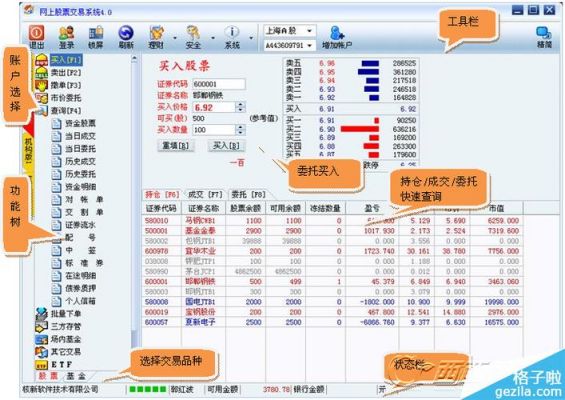
Task: Click the 买入 submit buy button
Action: tap(226, 146)
